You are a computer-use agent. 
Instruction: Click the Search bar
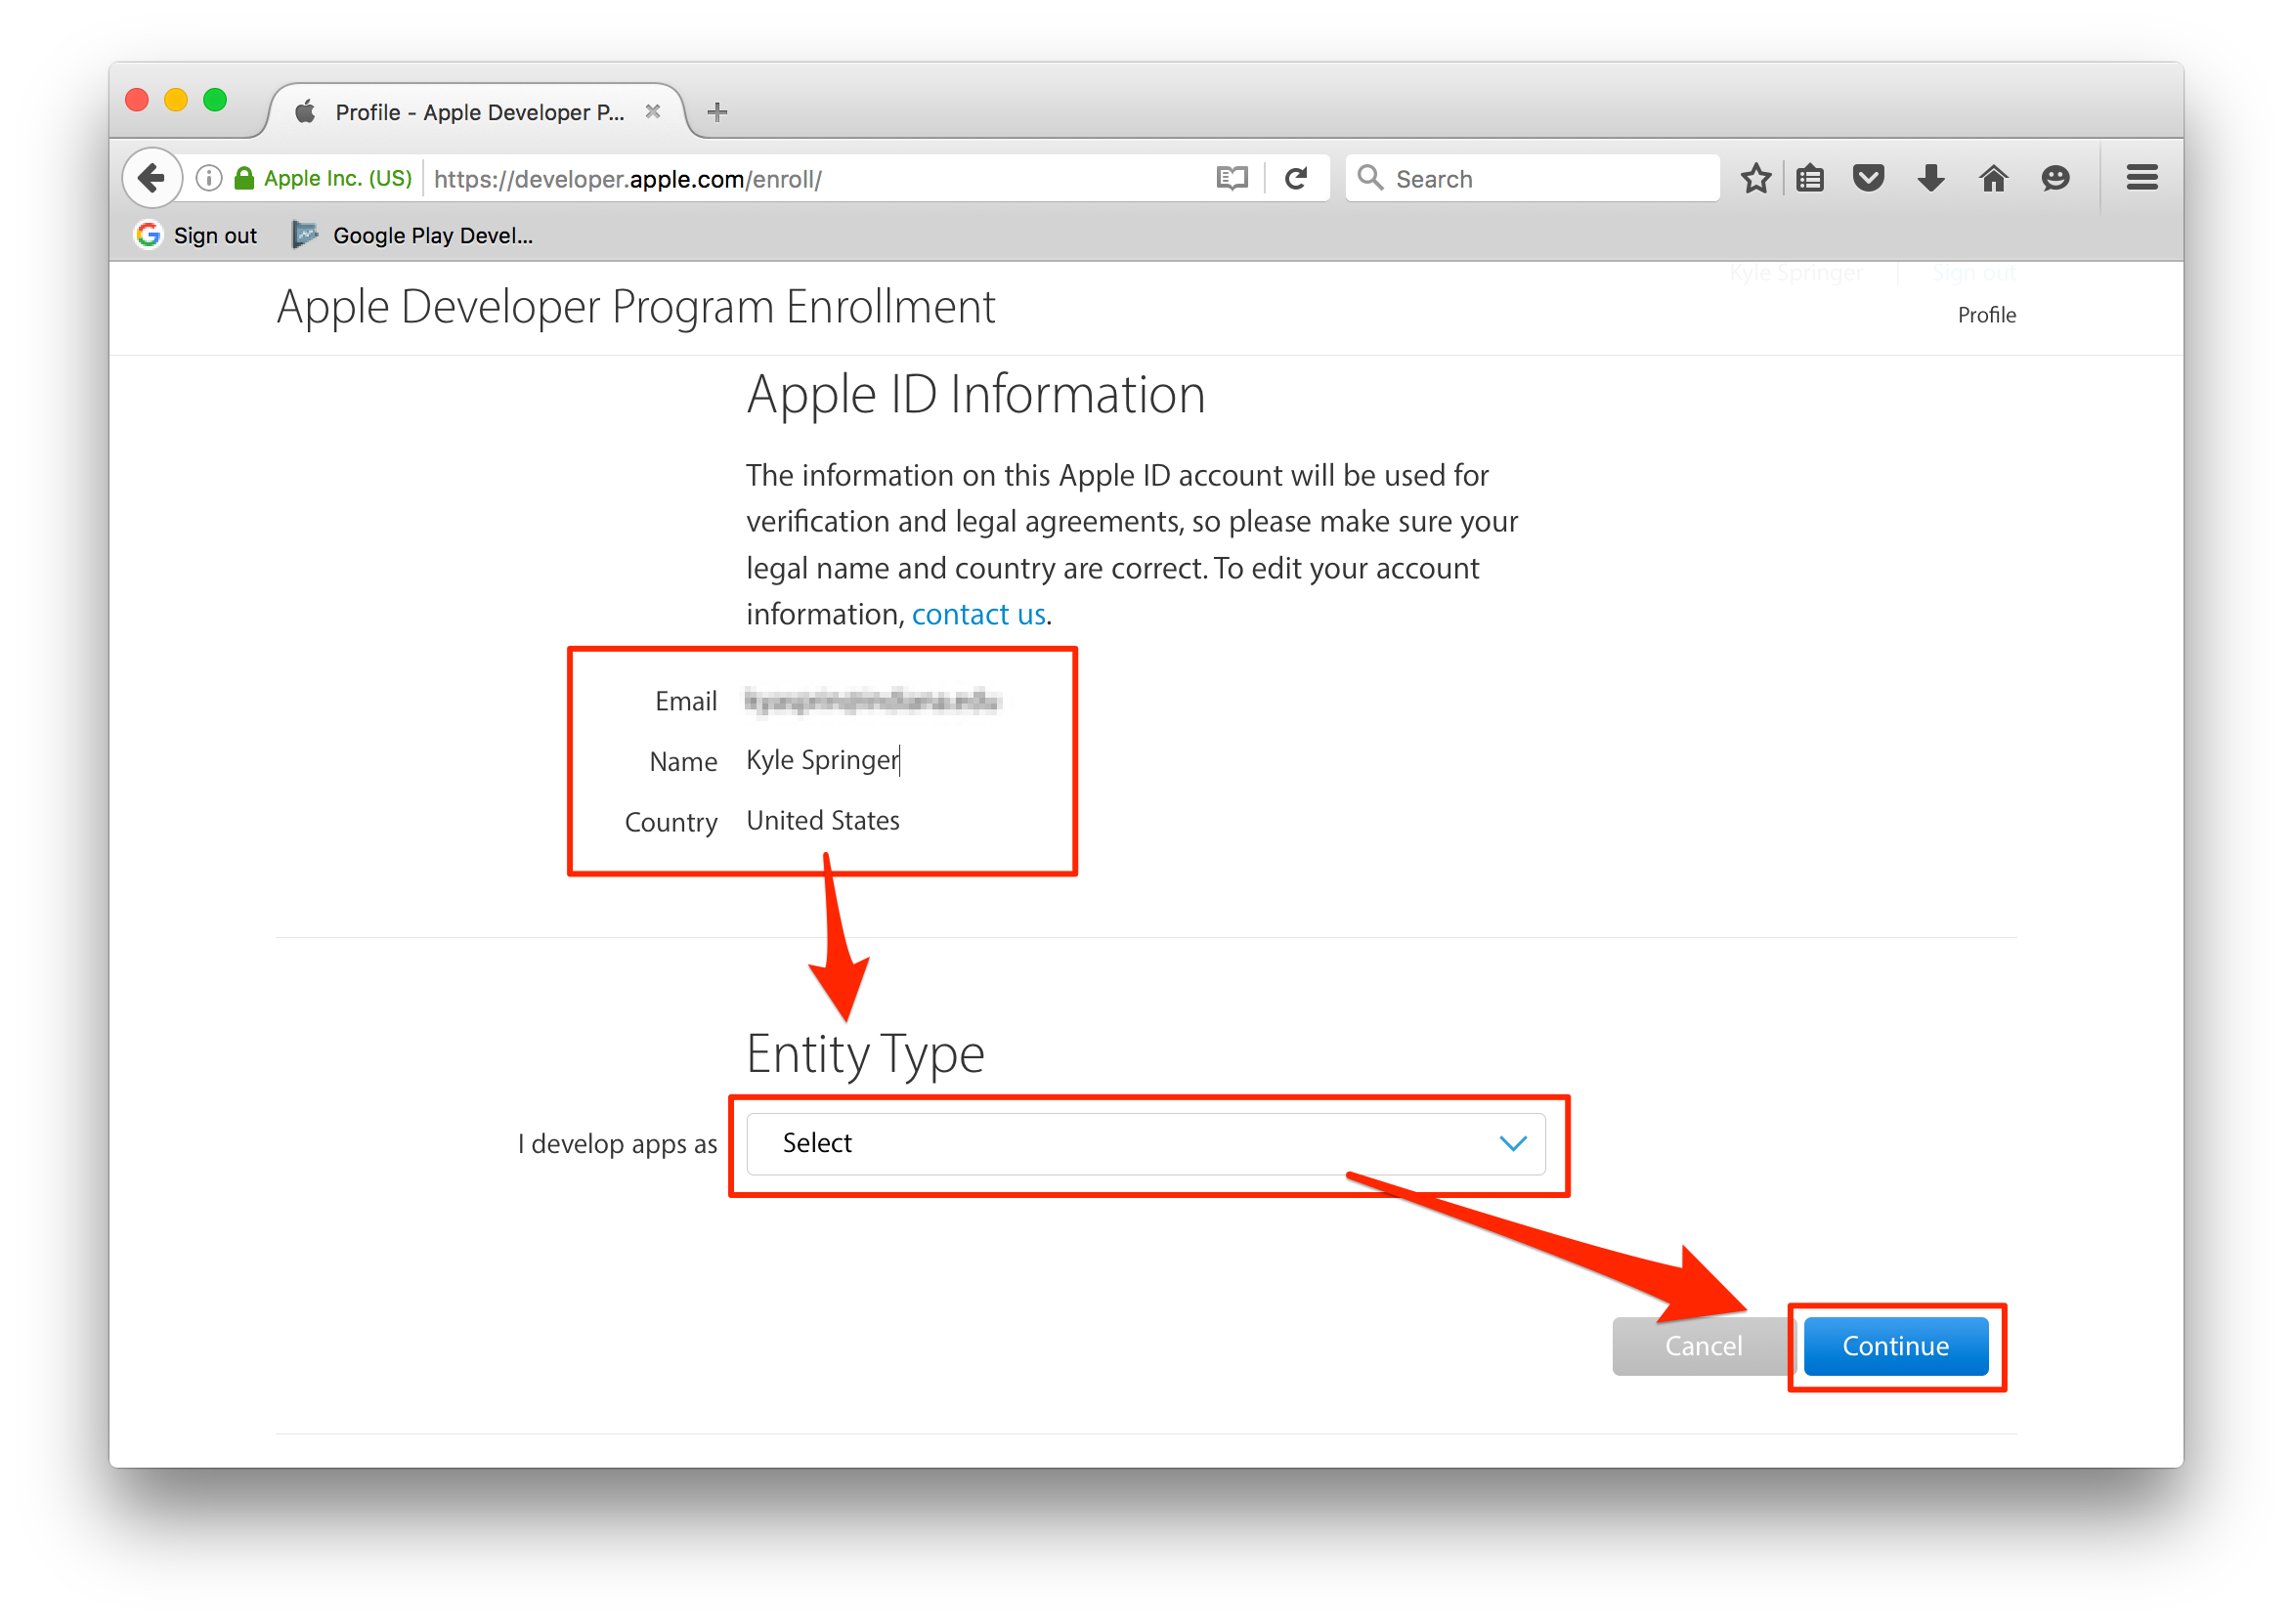coord(1530,179)
